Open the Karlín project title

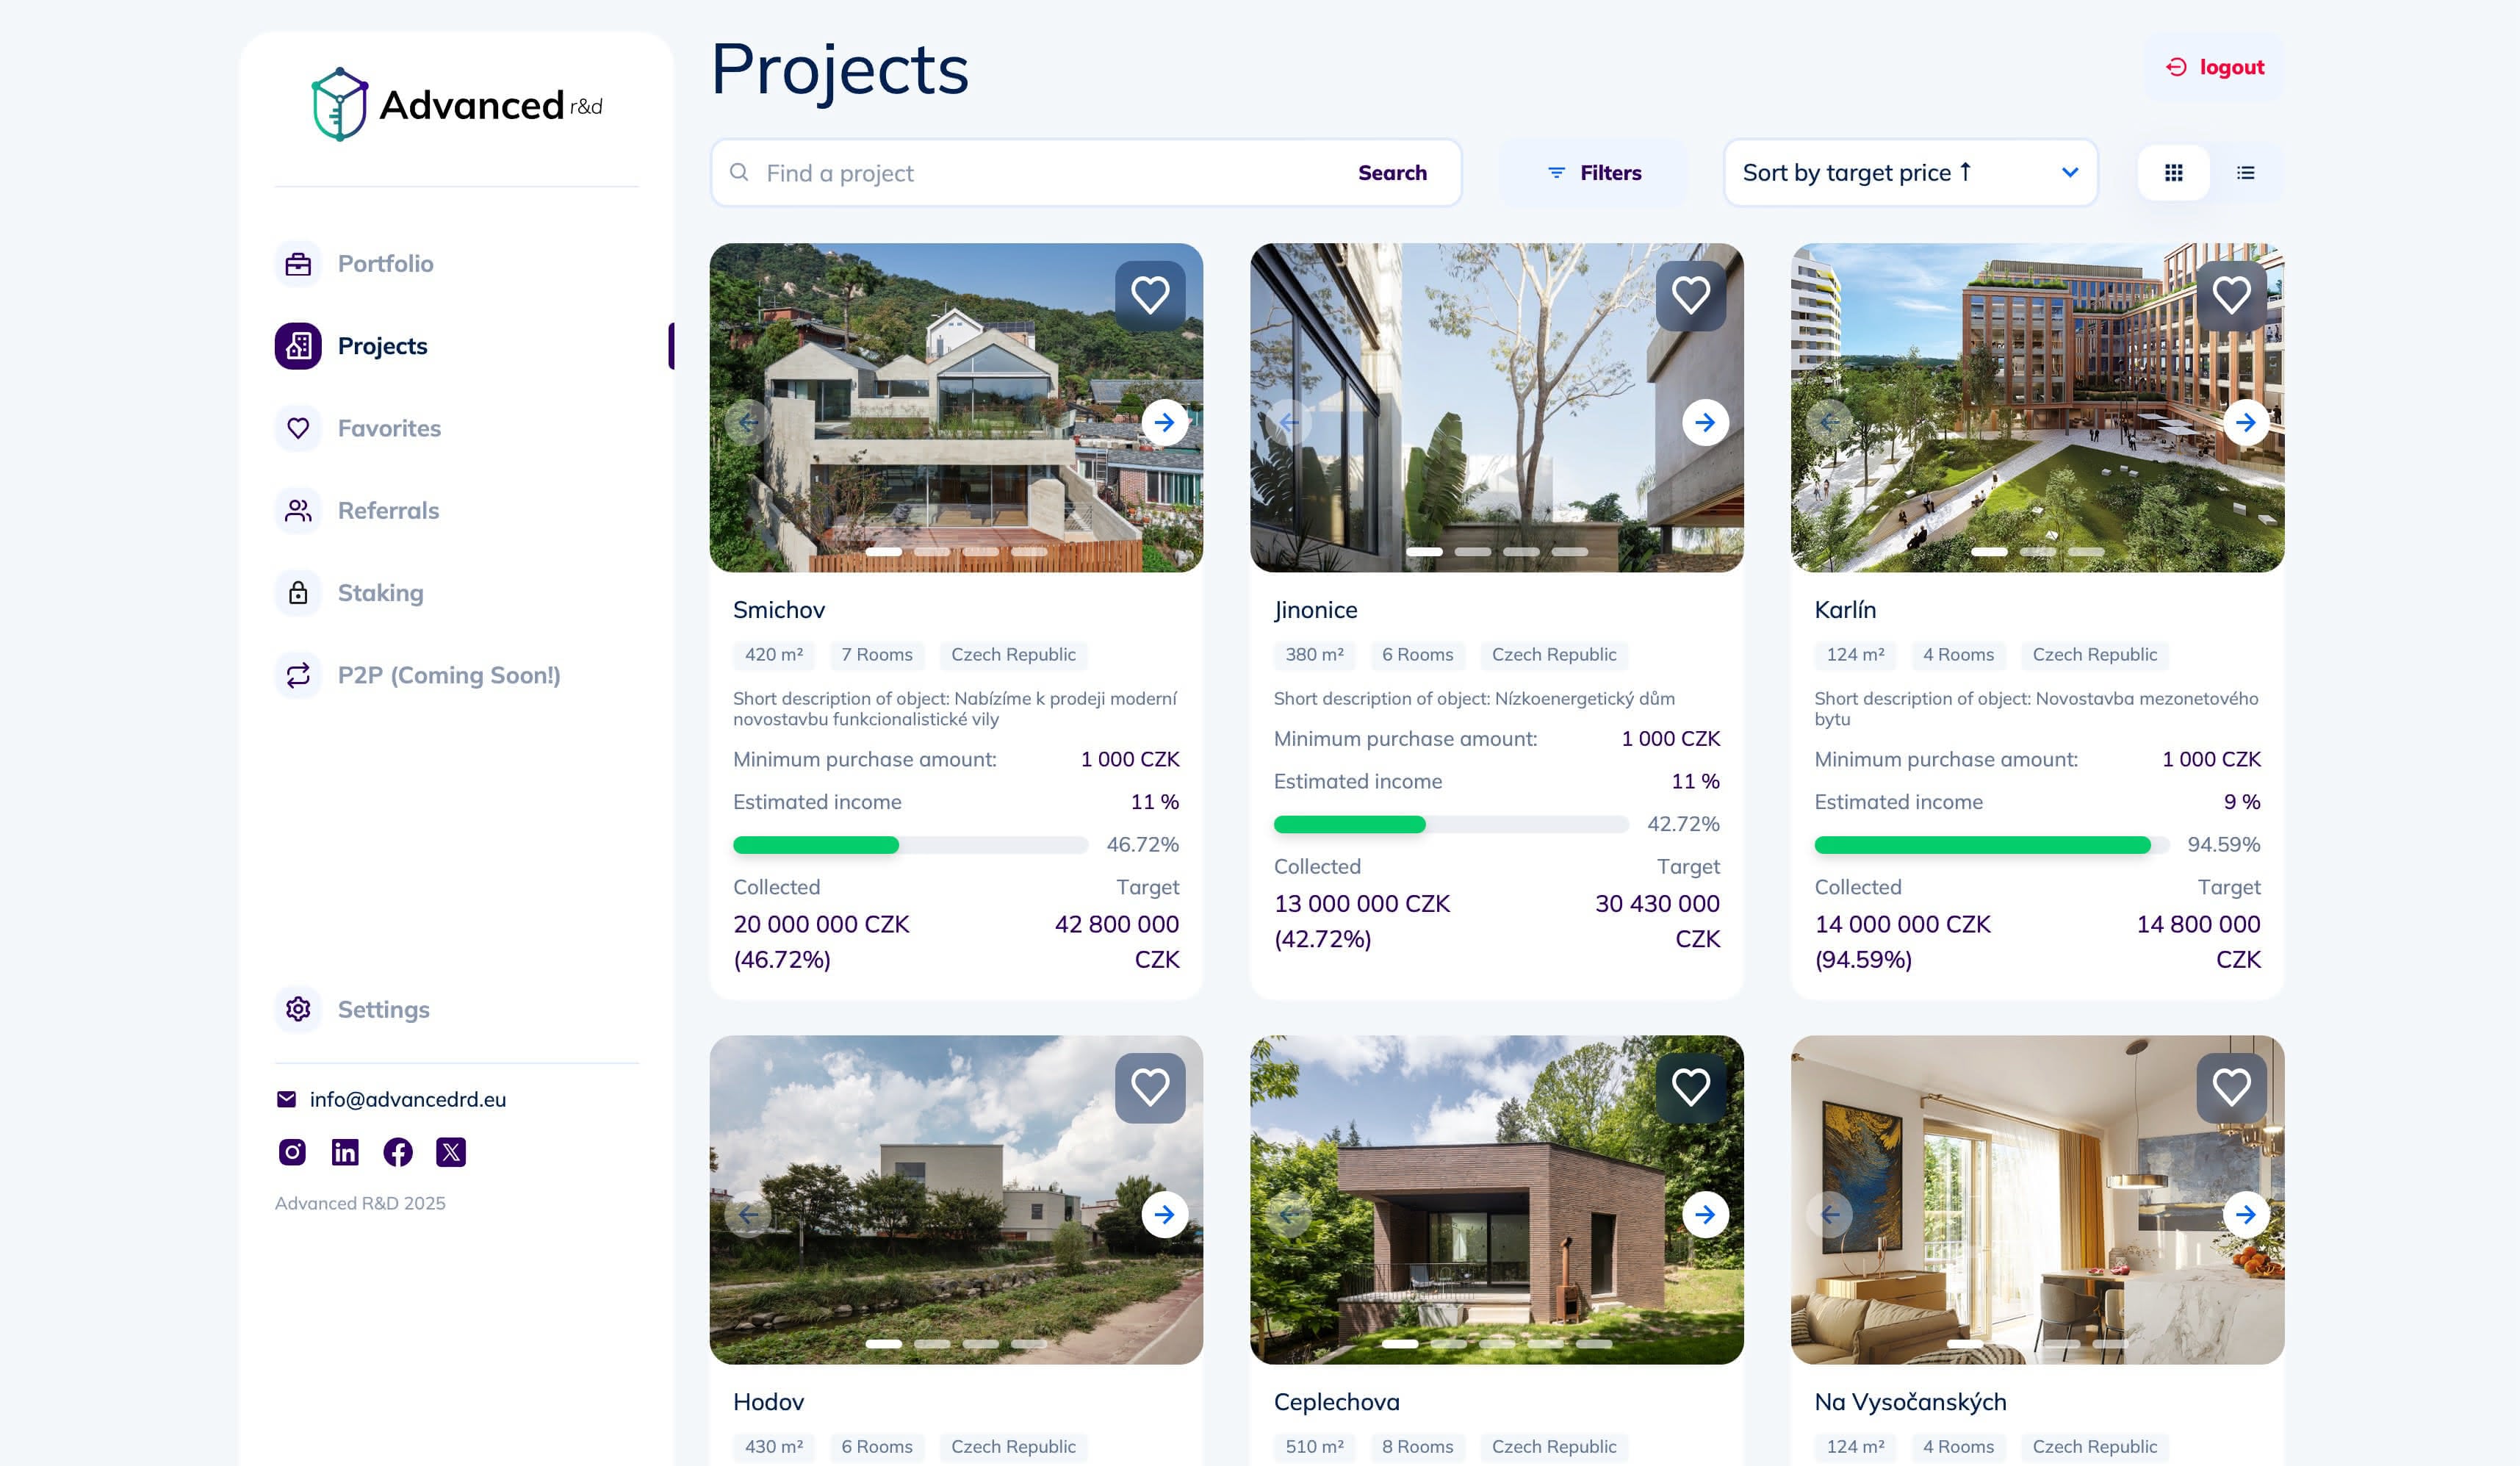pos(1845,610)
